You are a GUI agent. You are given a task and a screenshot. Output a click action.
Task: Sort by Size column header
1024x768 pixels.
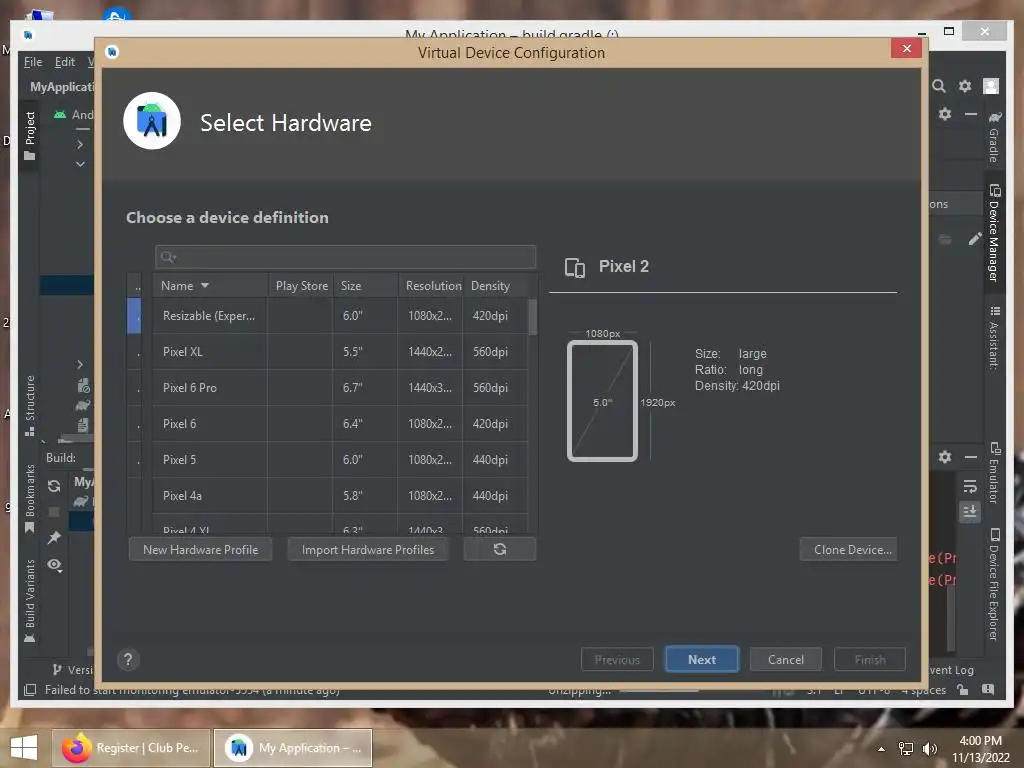pos(365,285)
